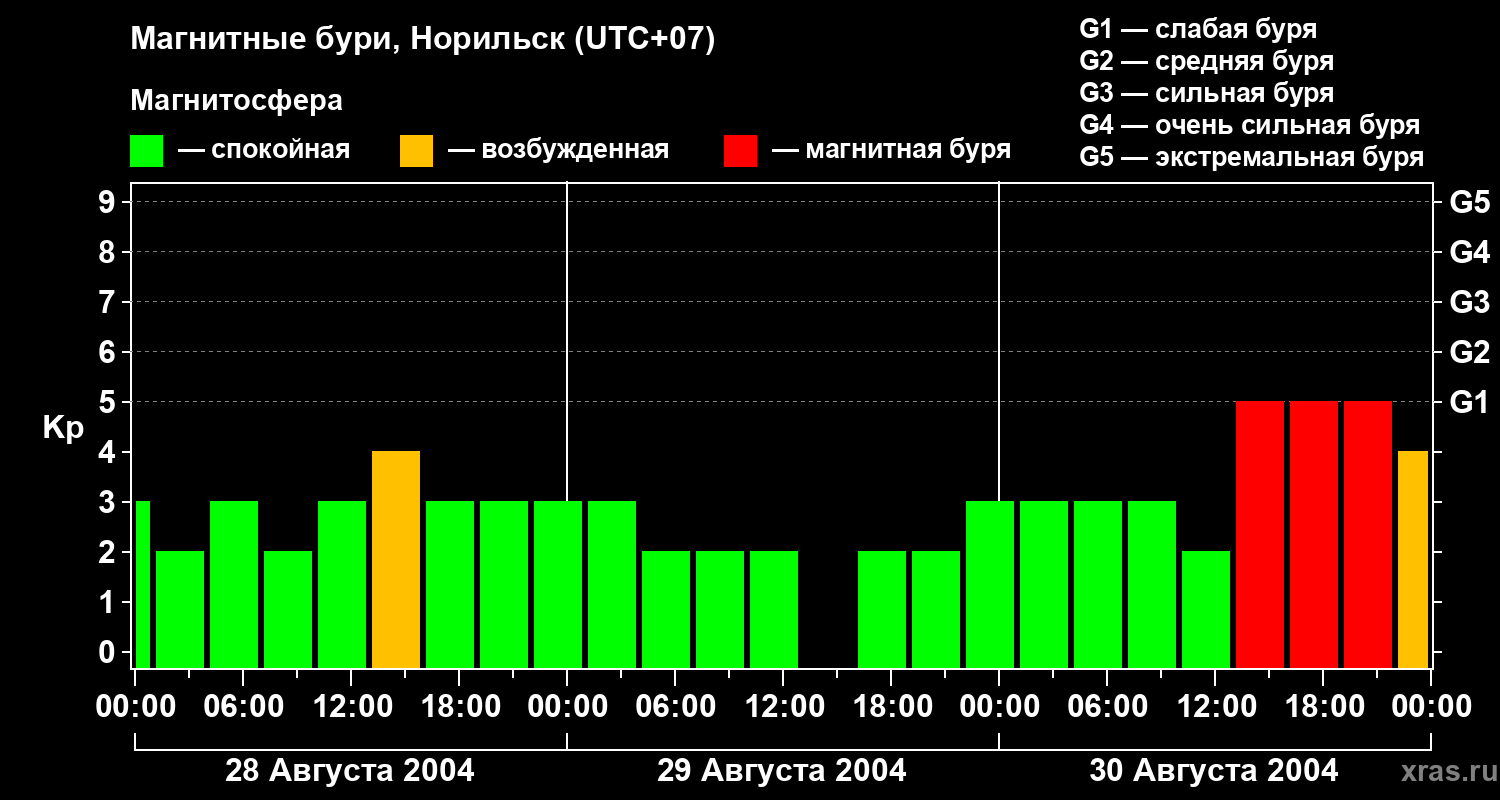
Task: Click the '06:00' time label under 29 August
Action: pyautogui.click(x=678, y=706)
